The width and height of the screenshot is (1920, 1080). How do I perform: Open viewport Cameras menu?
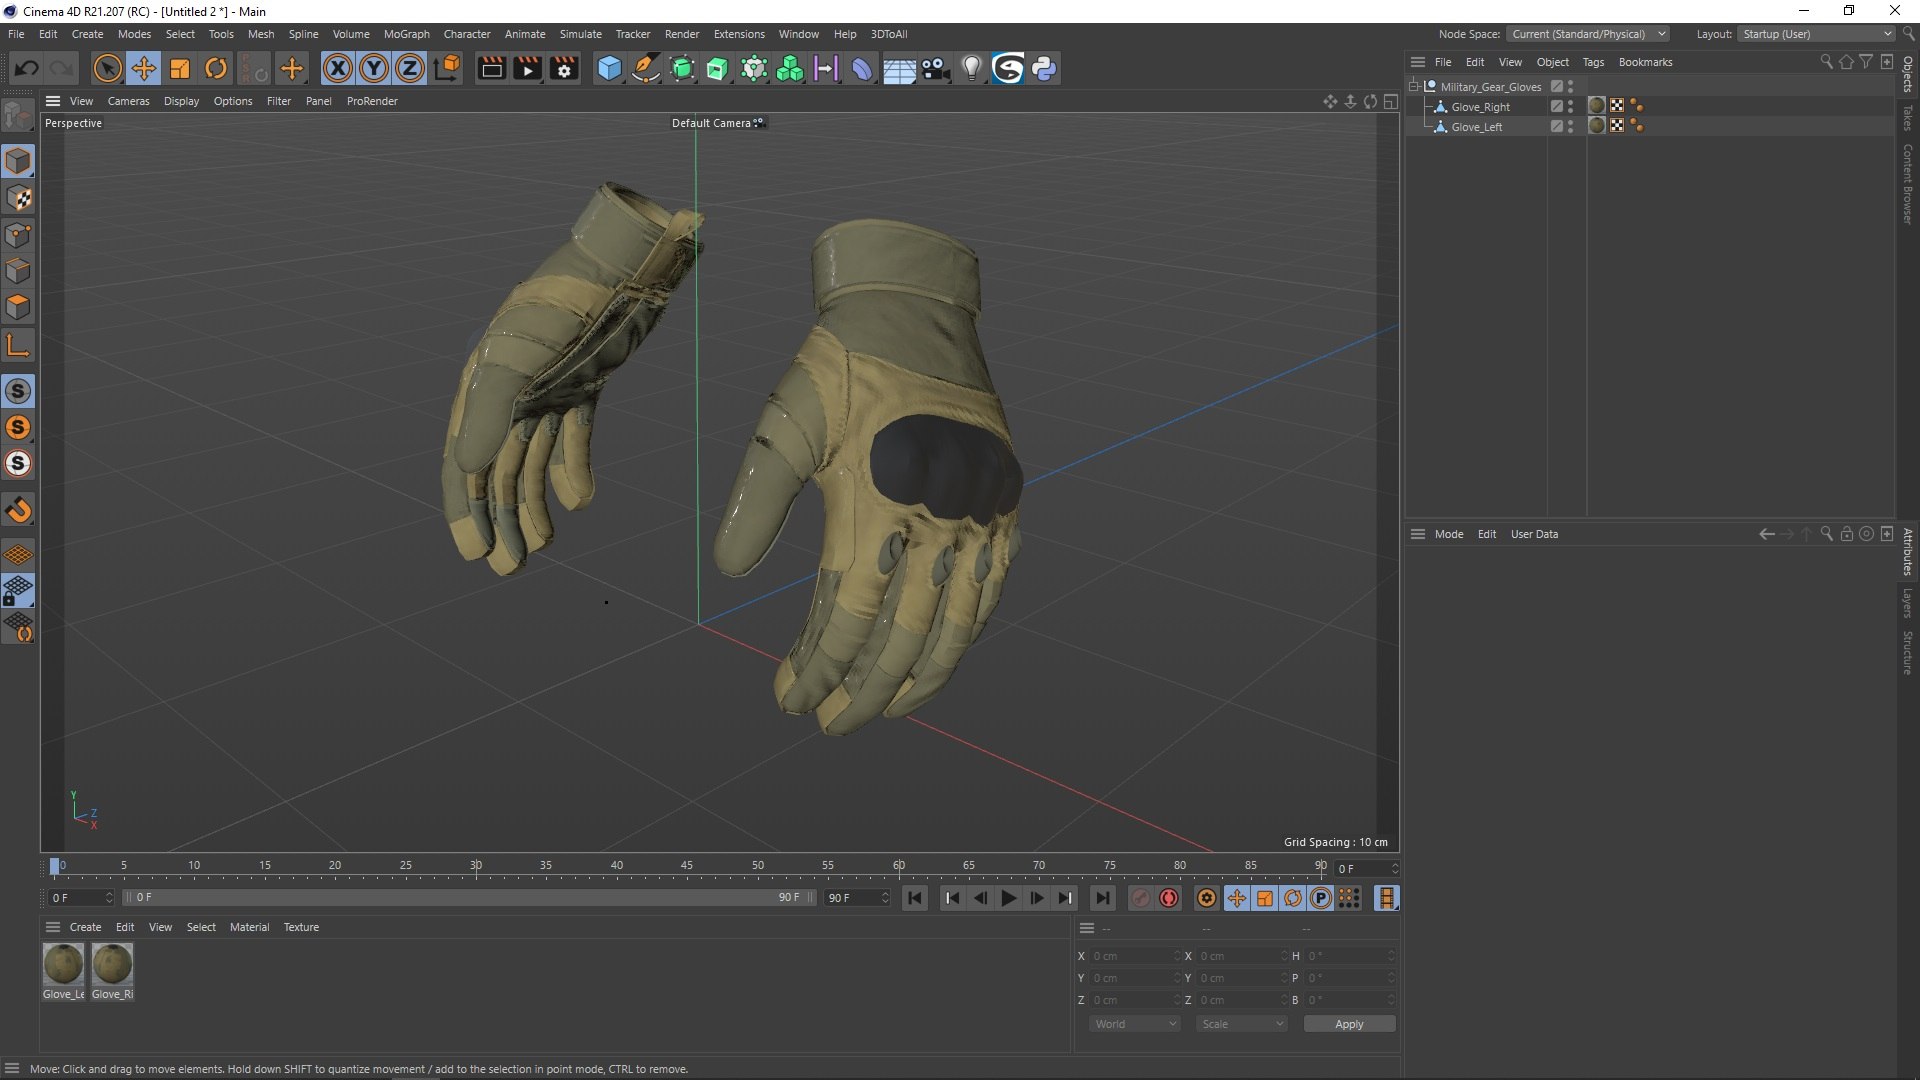tap(128, 101)
